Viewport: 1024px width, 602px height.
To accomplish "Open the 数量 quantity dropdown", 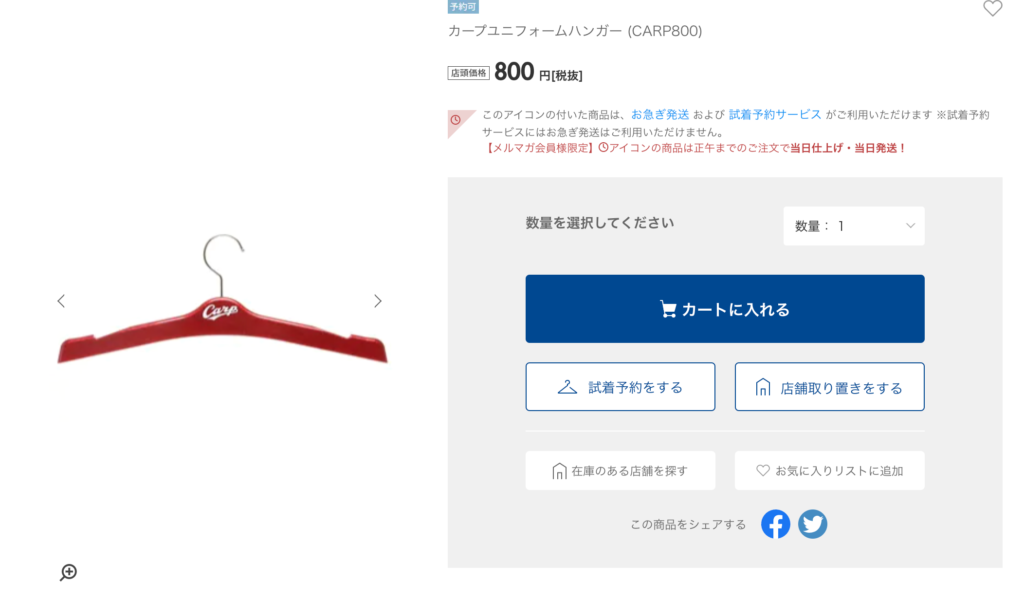I will pos(854,226).
